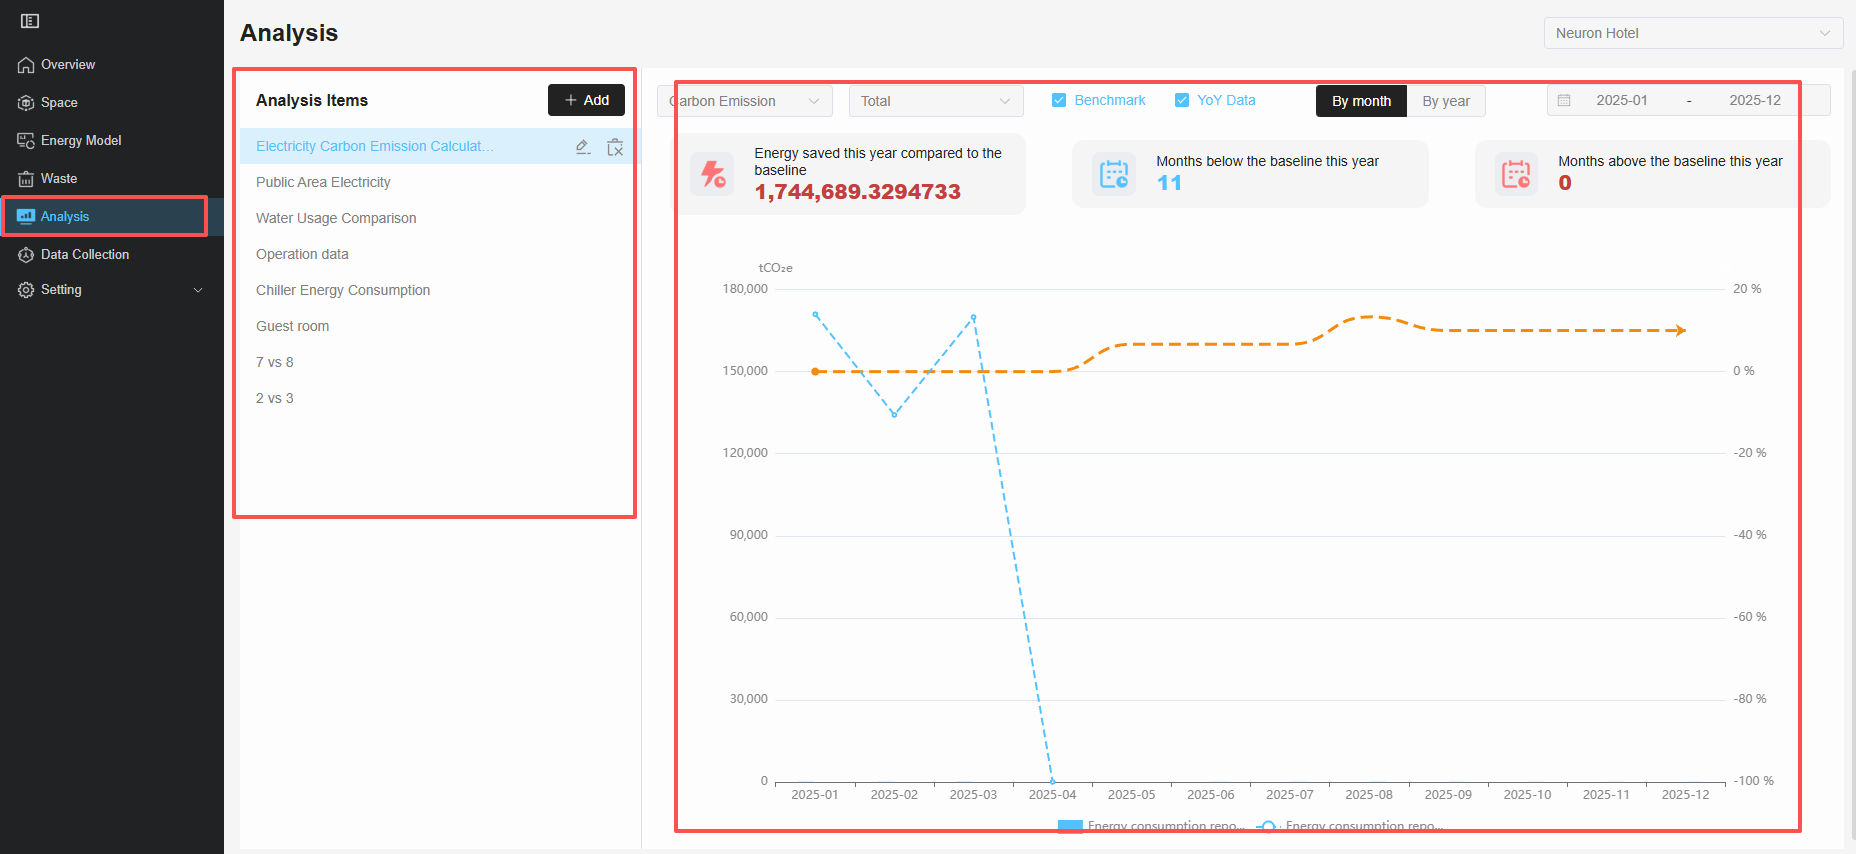Uncheck the YoY Data checkbox
The image size is (1856, 854).
(1182, 100)
